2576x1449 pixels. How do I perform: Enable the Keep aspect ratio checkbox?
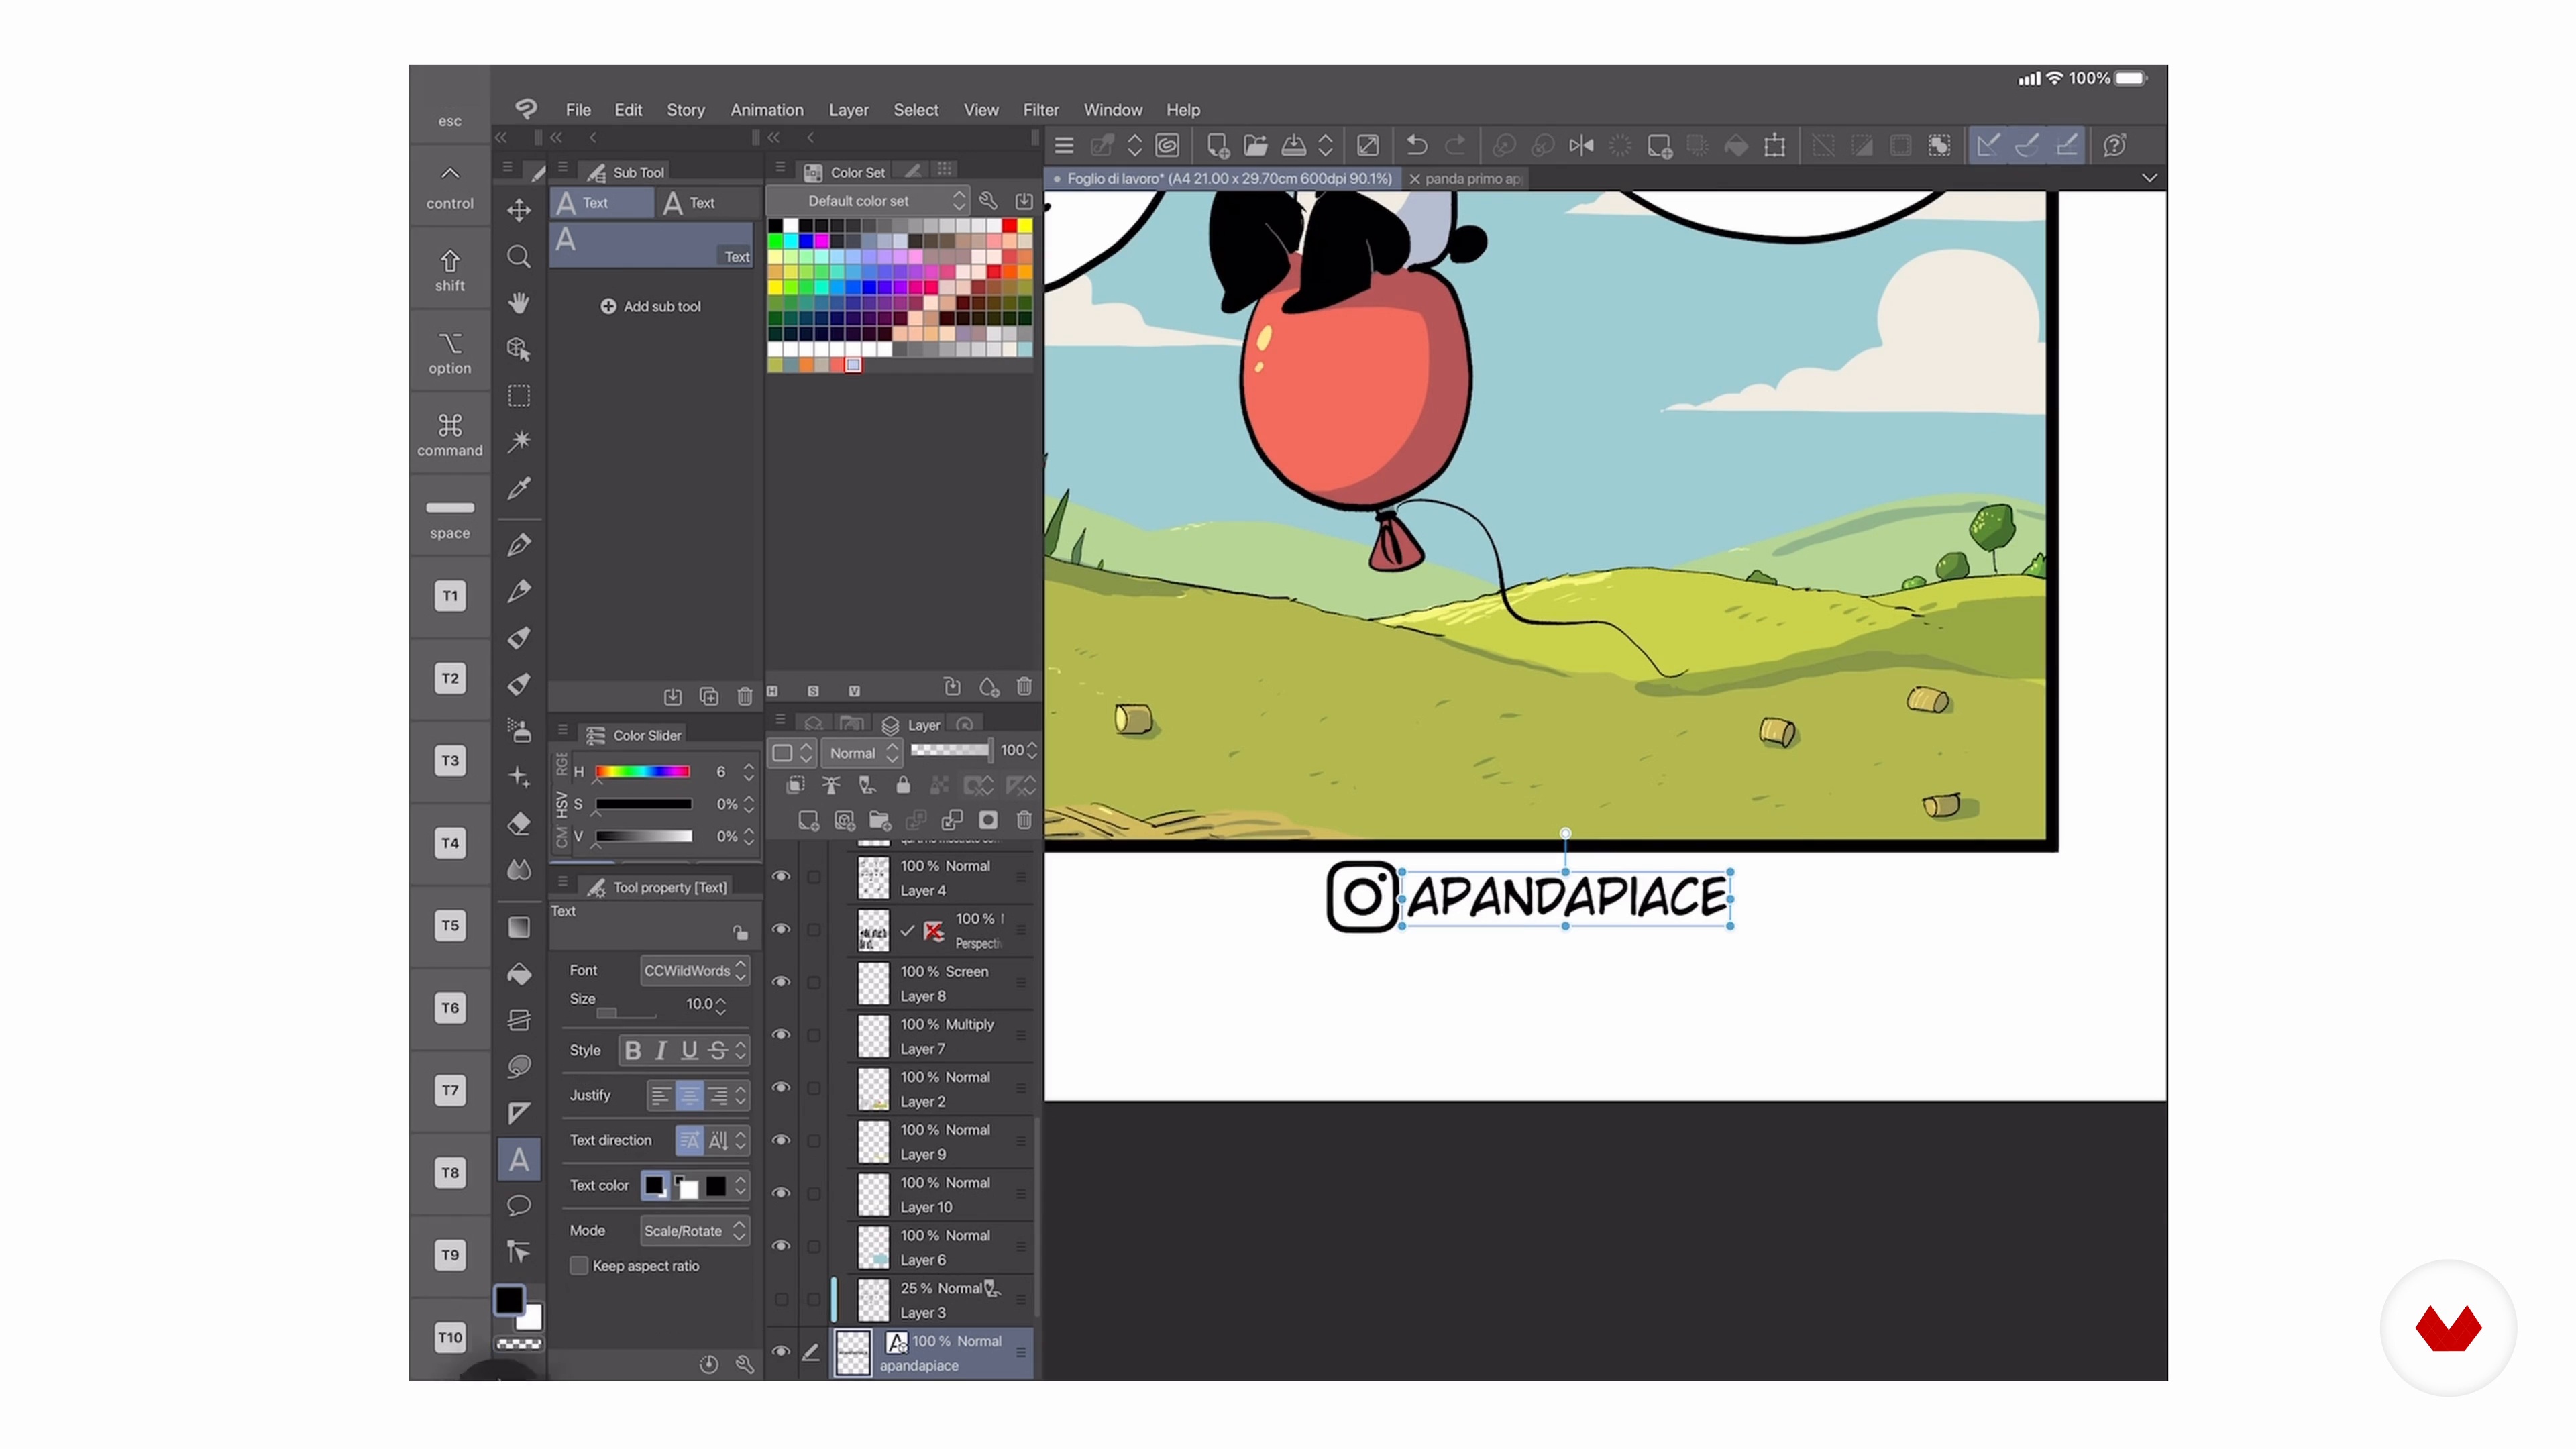tap(578, 1265)
